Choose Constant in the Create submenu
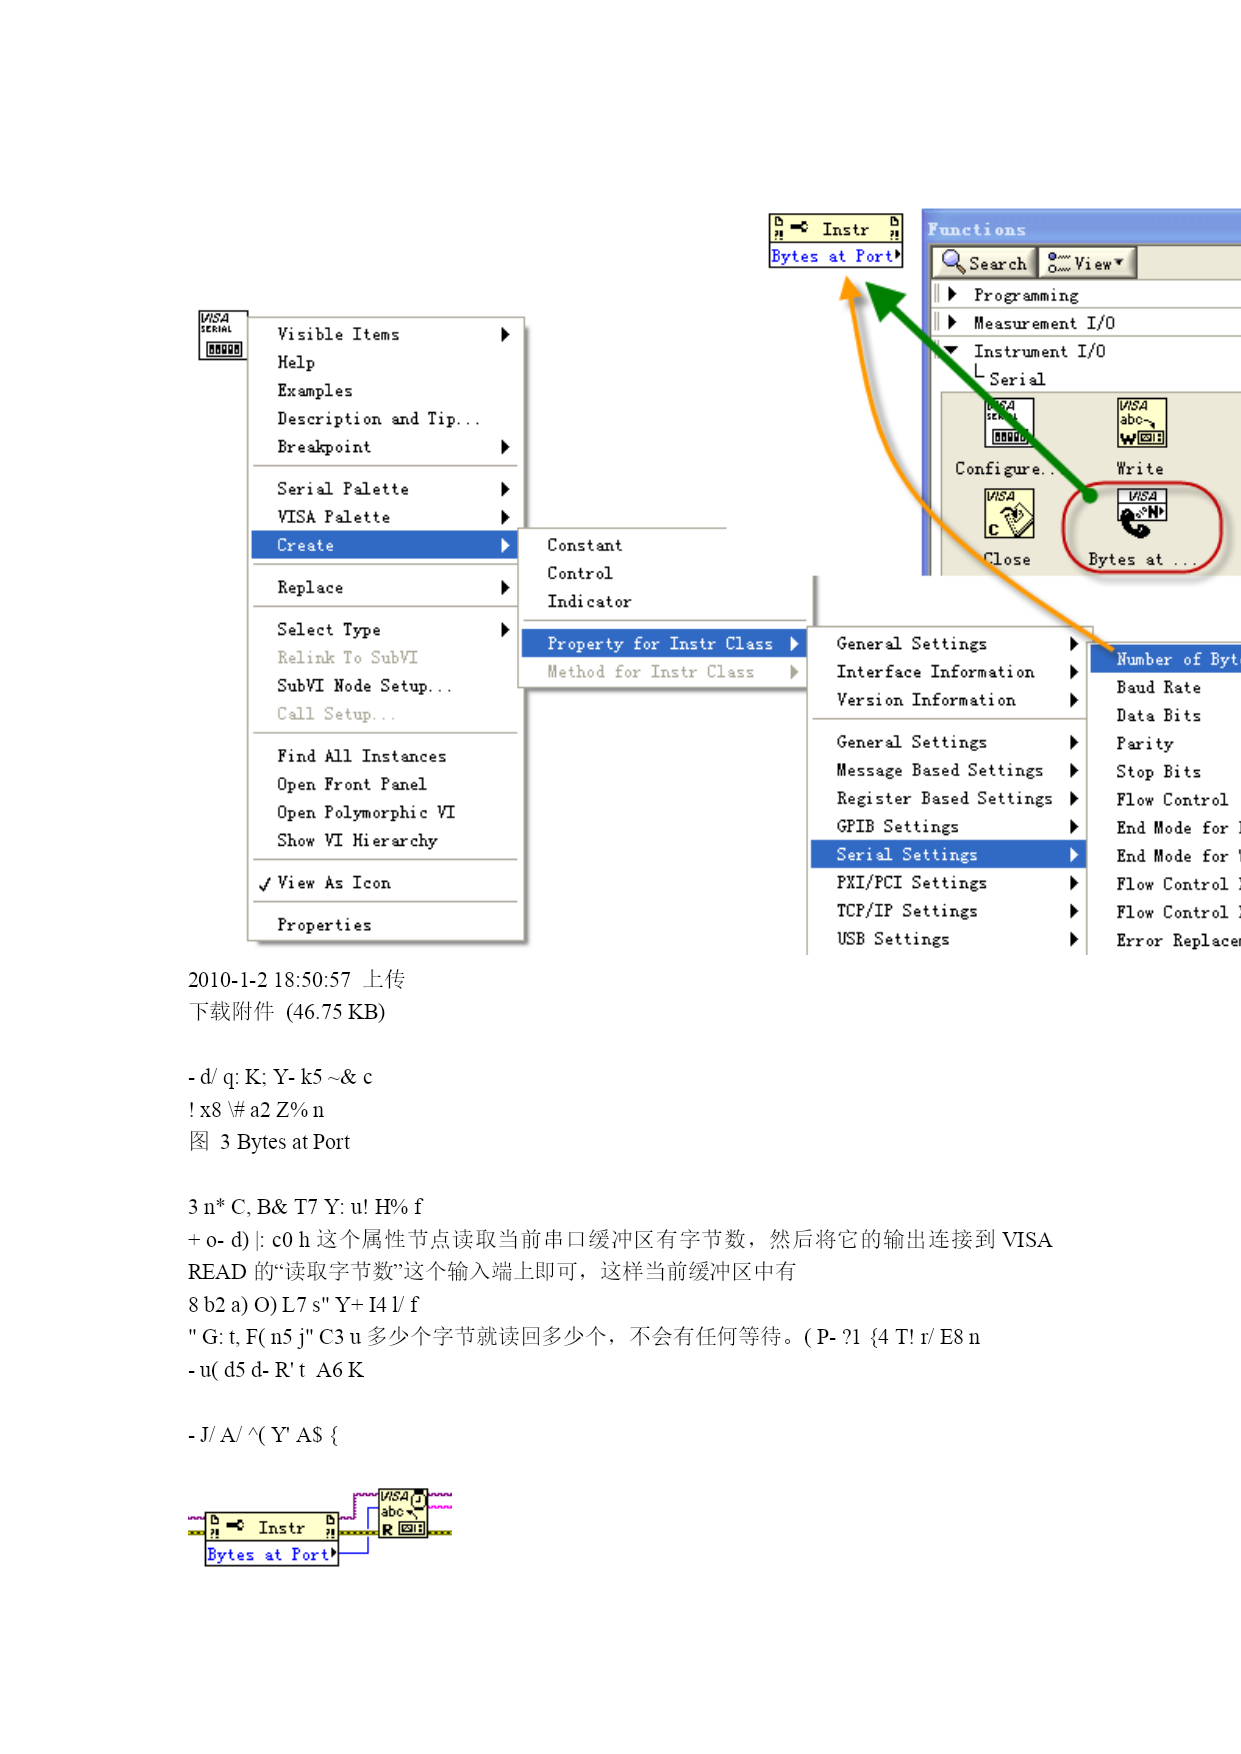Image resolution: width=1241 pixels, height=1754 pixels. (662, 545)
